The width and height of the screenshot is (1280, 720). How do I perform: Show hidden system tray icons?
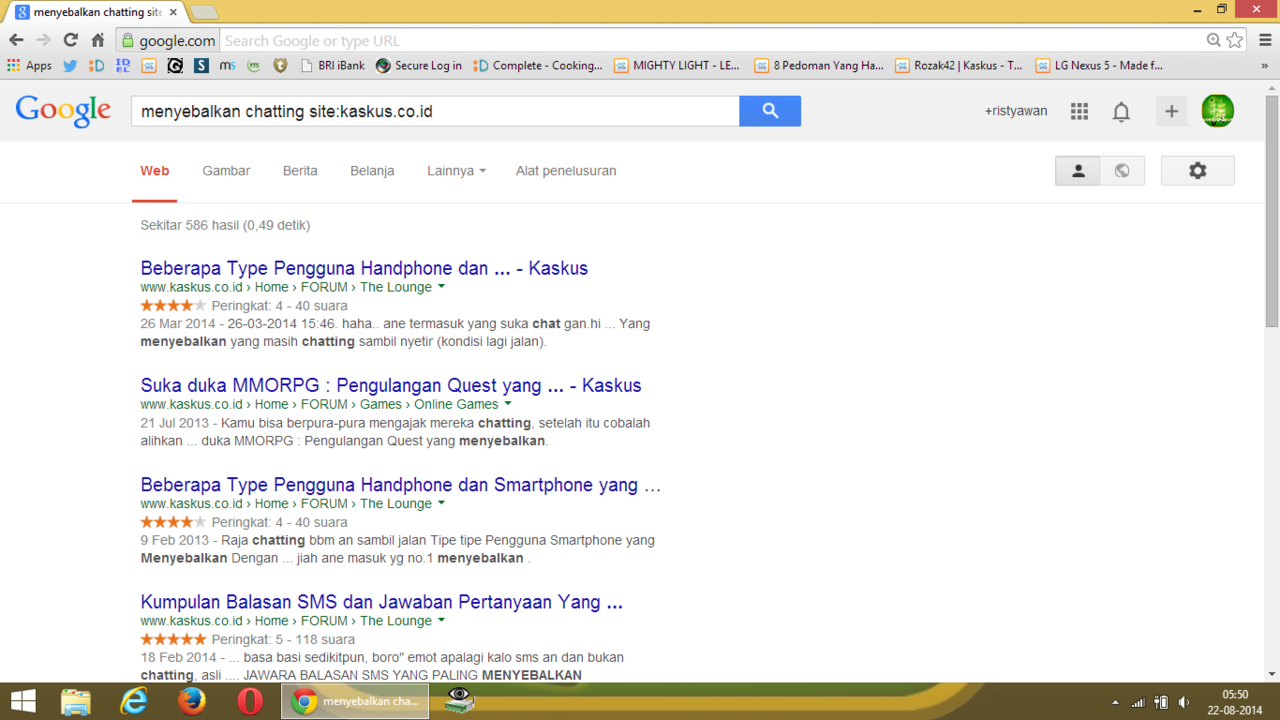pos(1115,702)
